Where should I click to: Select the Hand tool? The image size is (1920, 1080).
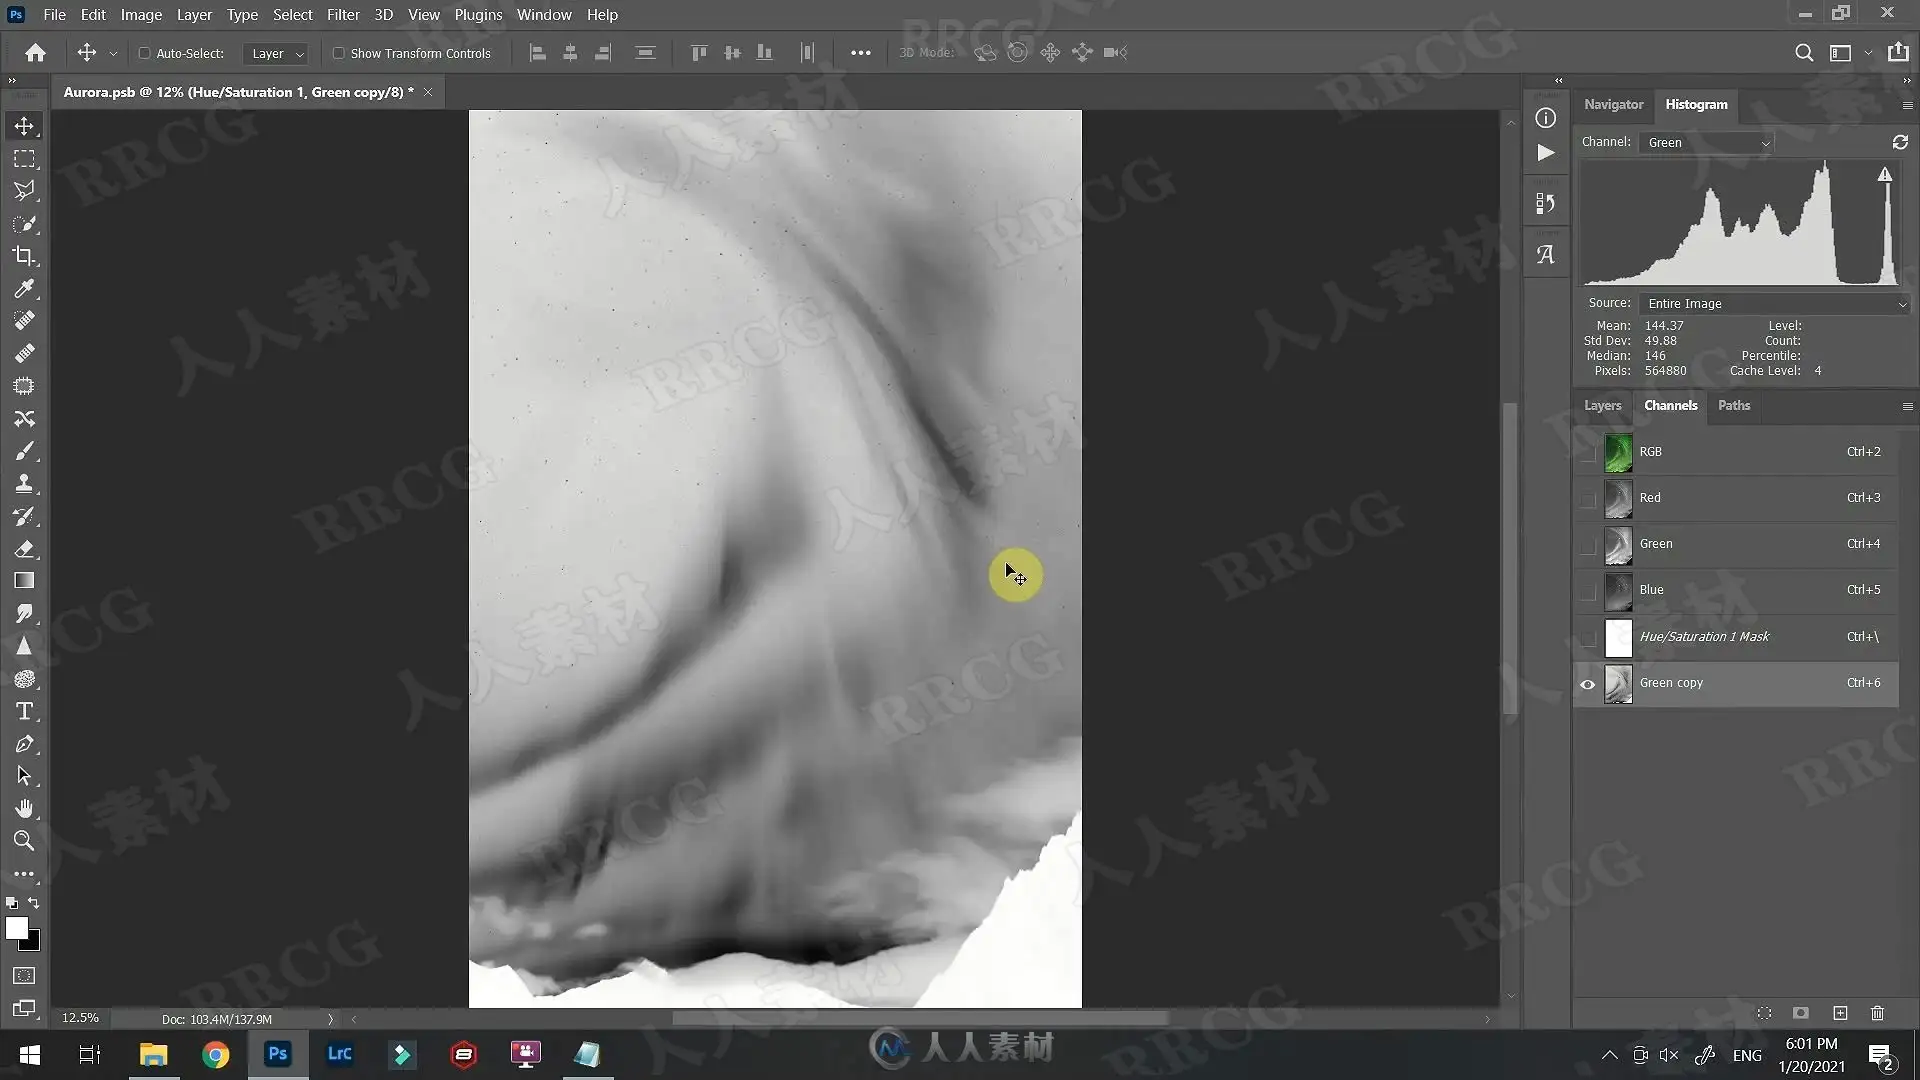coord(24,808)
